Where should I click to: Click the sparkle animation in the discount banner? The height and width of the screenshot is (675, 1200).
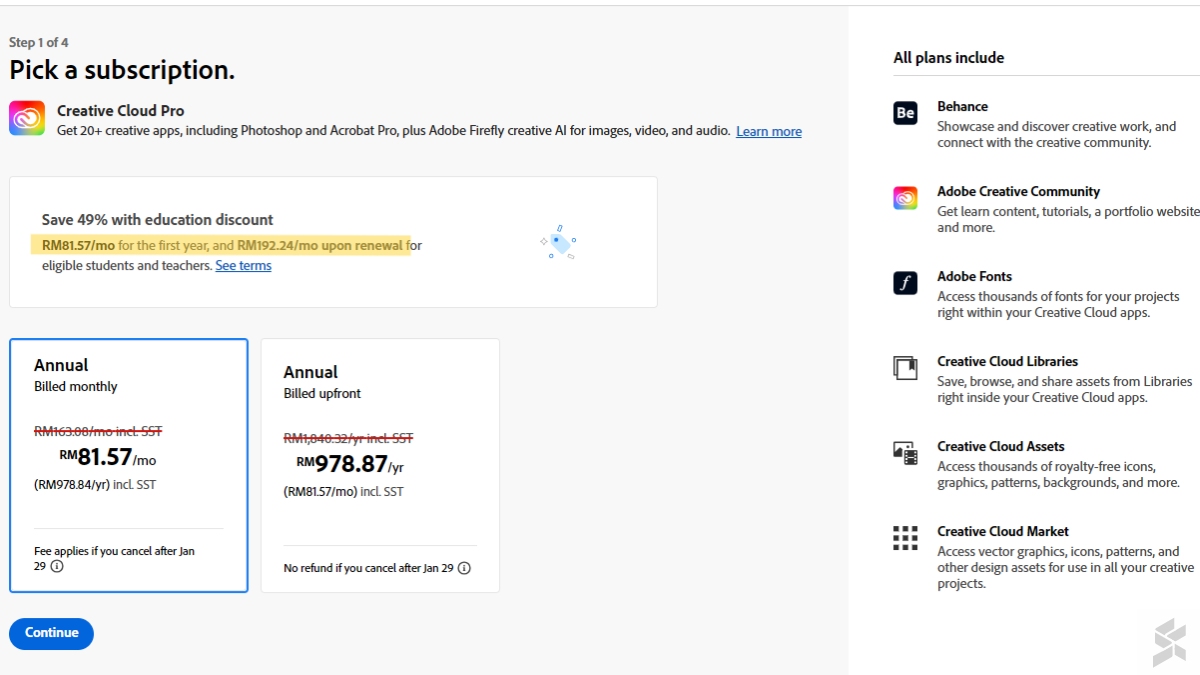click(557, 242)
